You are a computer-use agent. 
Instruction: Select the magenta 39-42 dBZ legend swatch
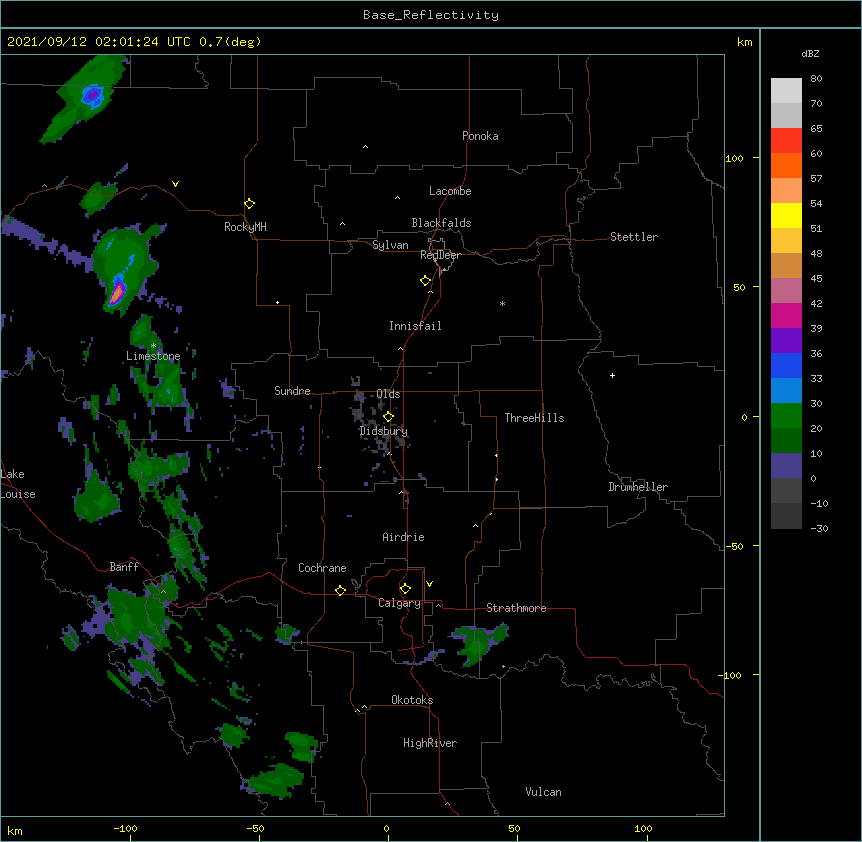click(786, 315)
